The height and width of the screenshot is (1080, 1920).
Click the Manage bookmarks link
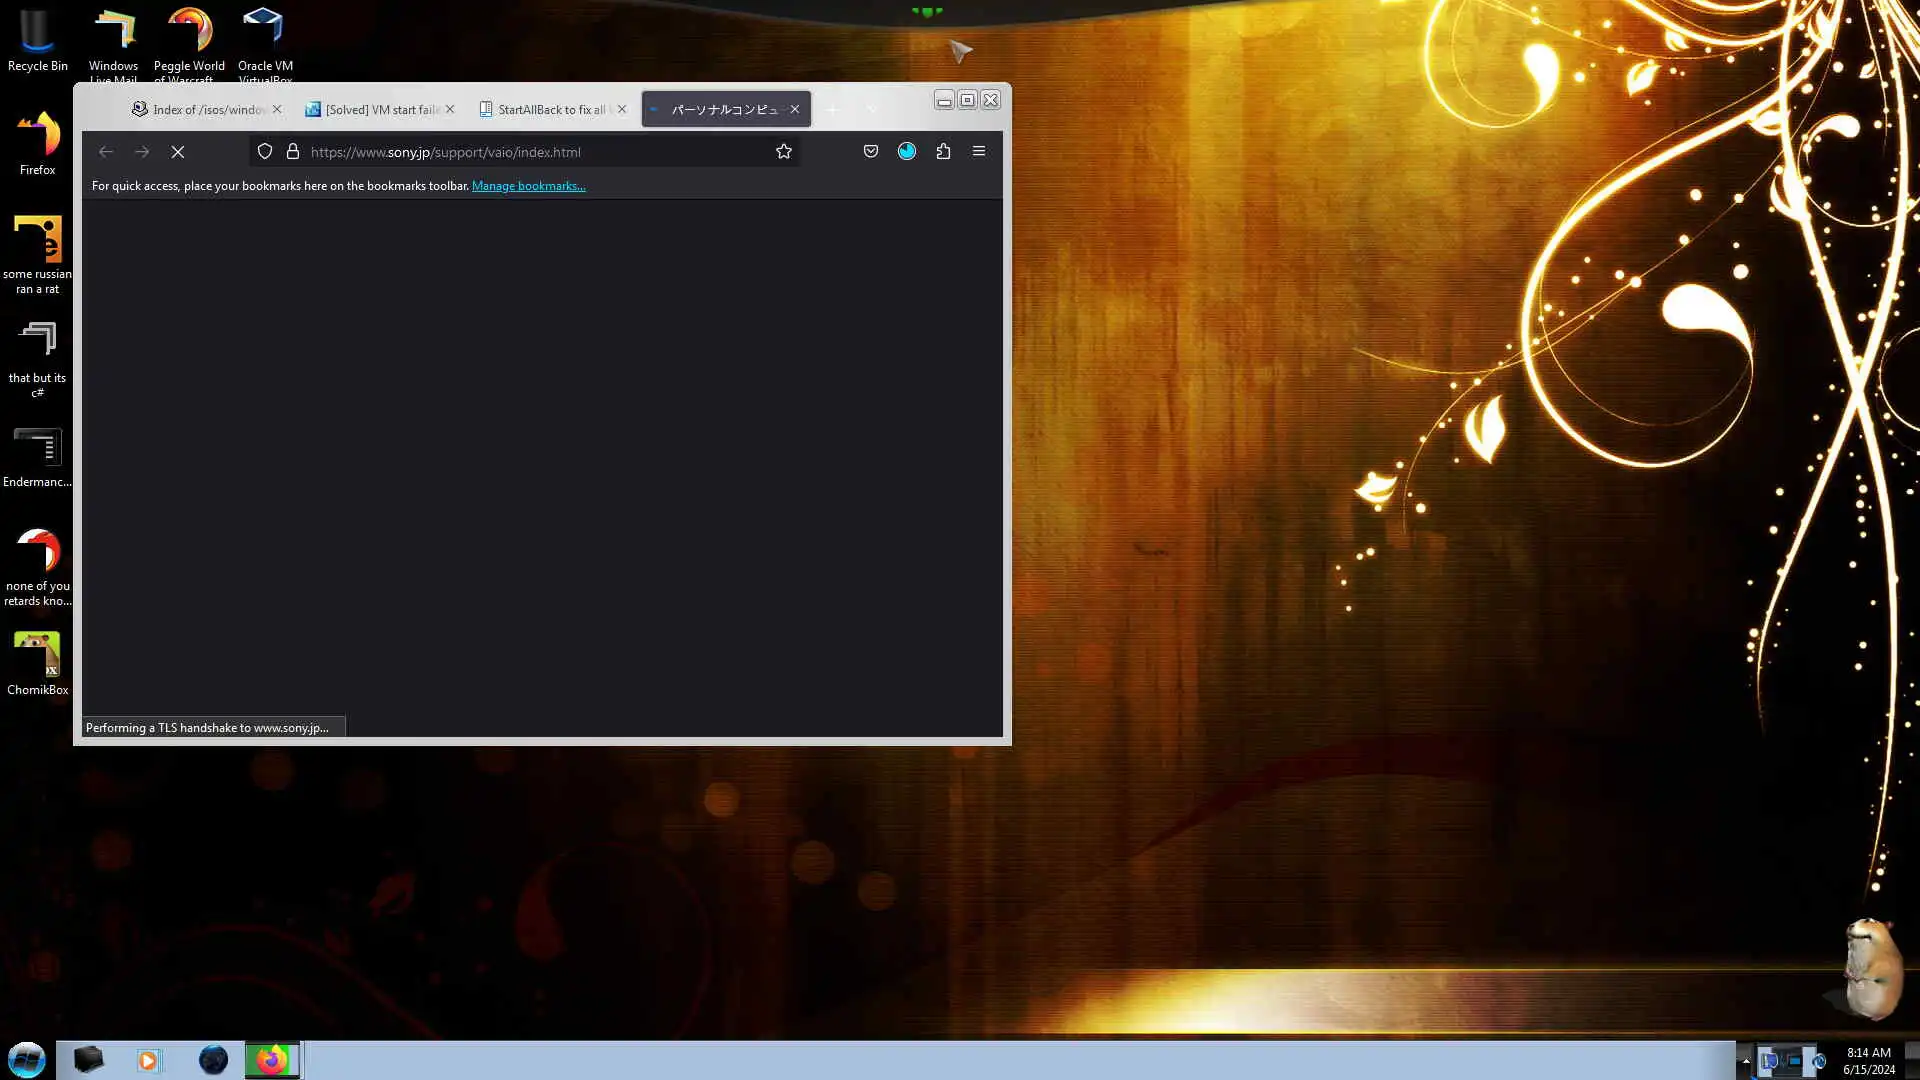pyautogui.click(x=528, y=186)
